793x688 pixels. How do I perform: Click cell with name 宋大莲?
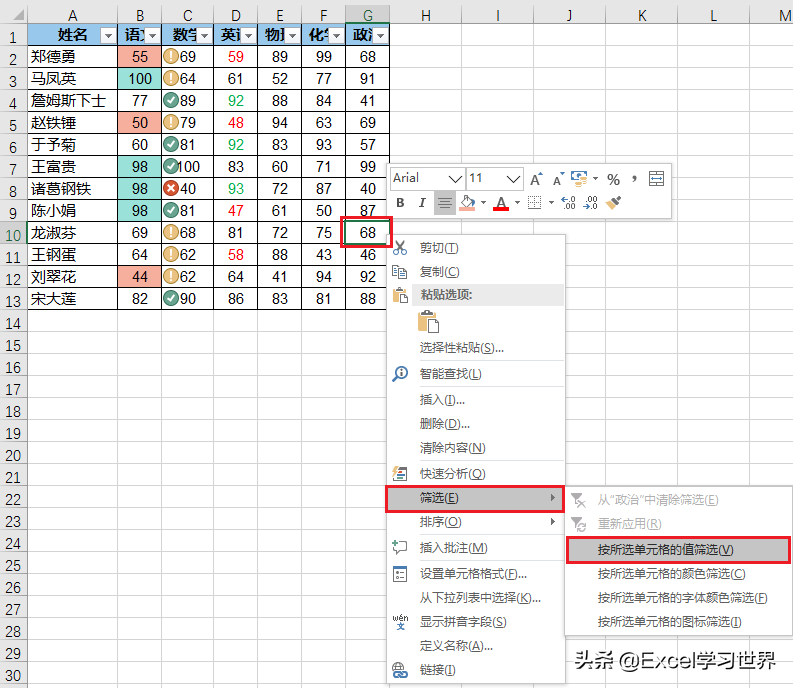click(x=72, y=298)
